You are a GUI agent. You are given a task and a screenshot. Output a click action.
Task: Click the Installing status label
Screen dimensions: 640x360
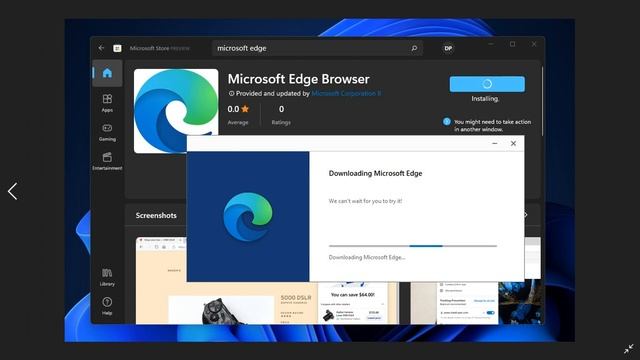(485, 99)
